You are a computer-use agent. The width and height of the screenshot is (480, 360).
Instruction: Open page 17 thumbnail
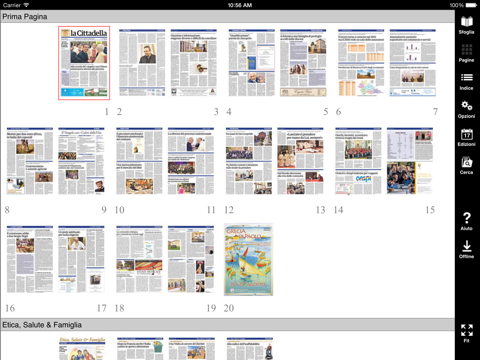tap(81, 259)
